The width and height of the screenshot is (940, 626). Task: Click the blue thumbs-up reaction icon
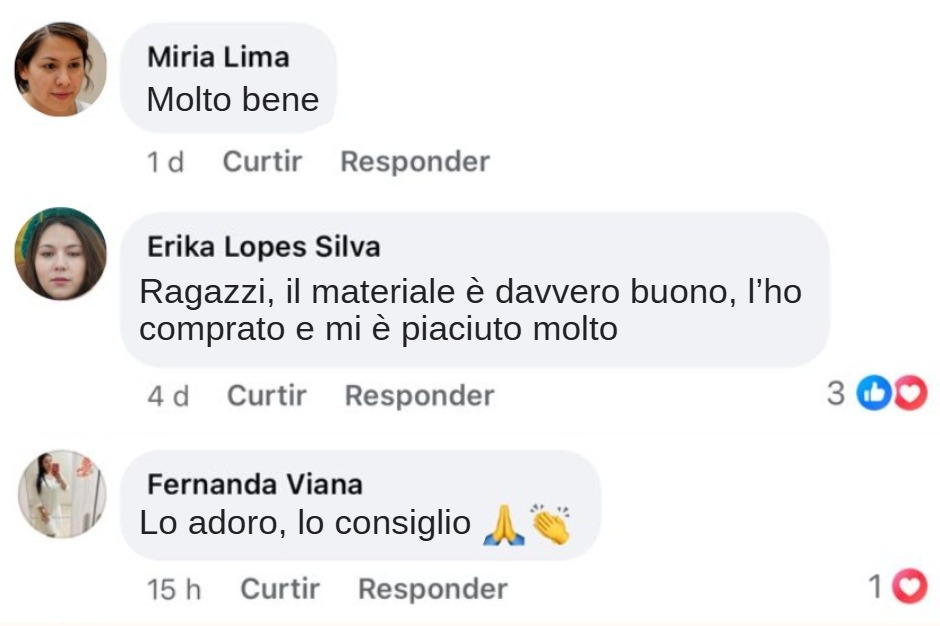click(x=874, y=393)
